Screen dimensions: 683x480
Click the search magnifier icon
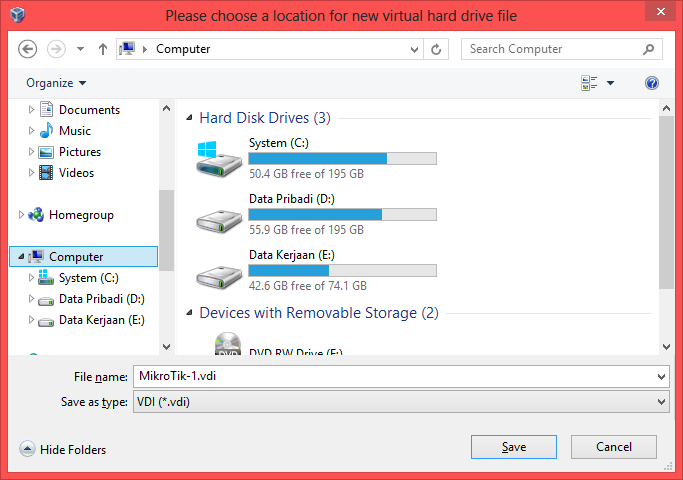point(649,49)
